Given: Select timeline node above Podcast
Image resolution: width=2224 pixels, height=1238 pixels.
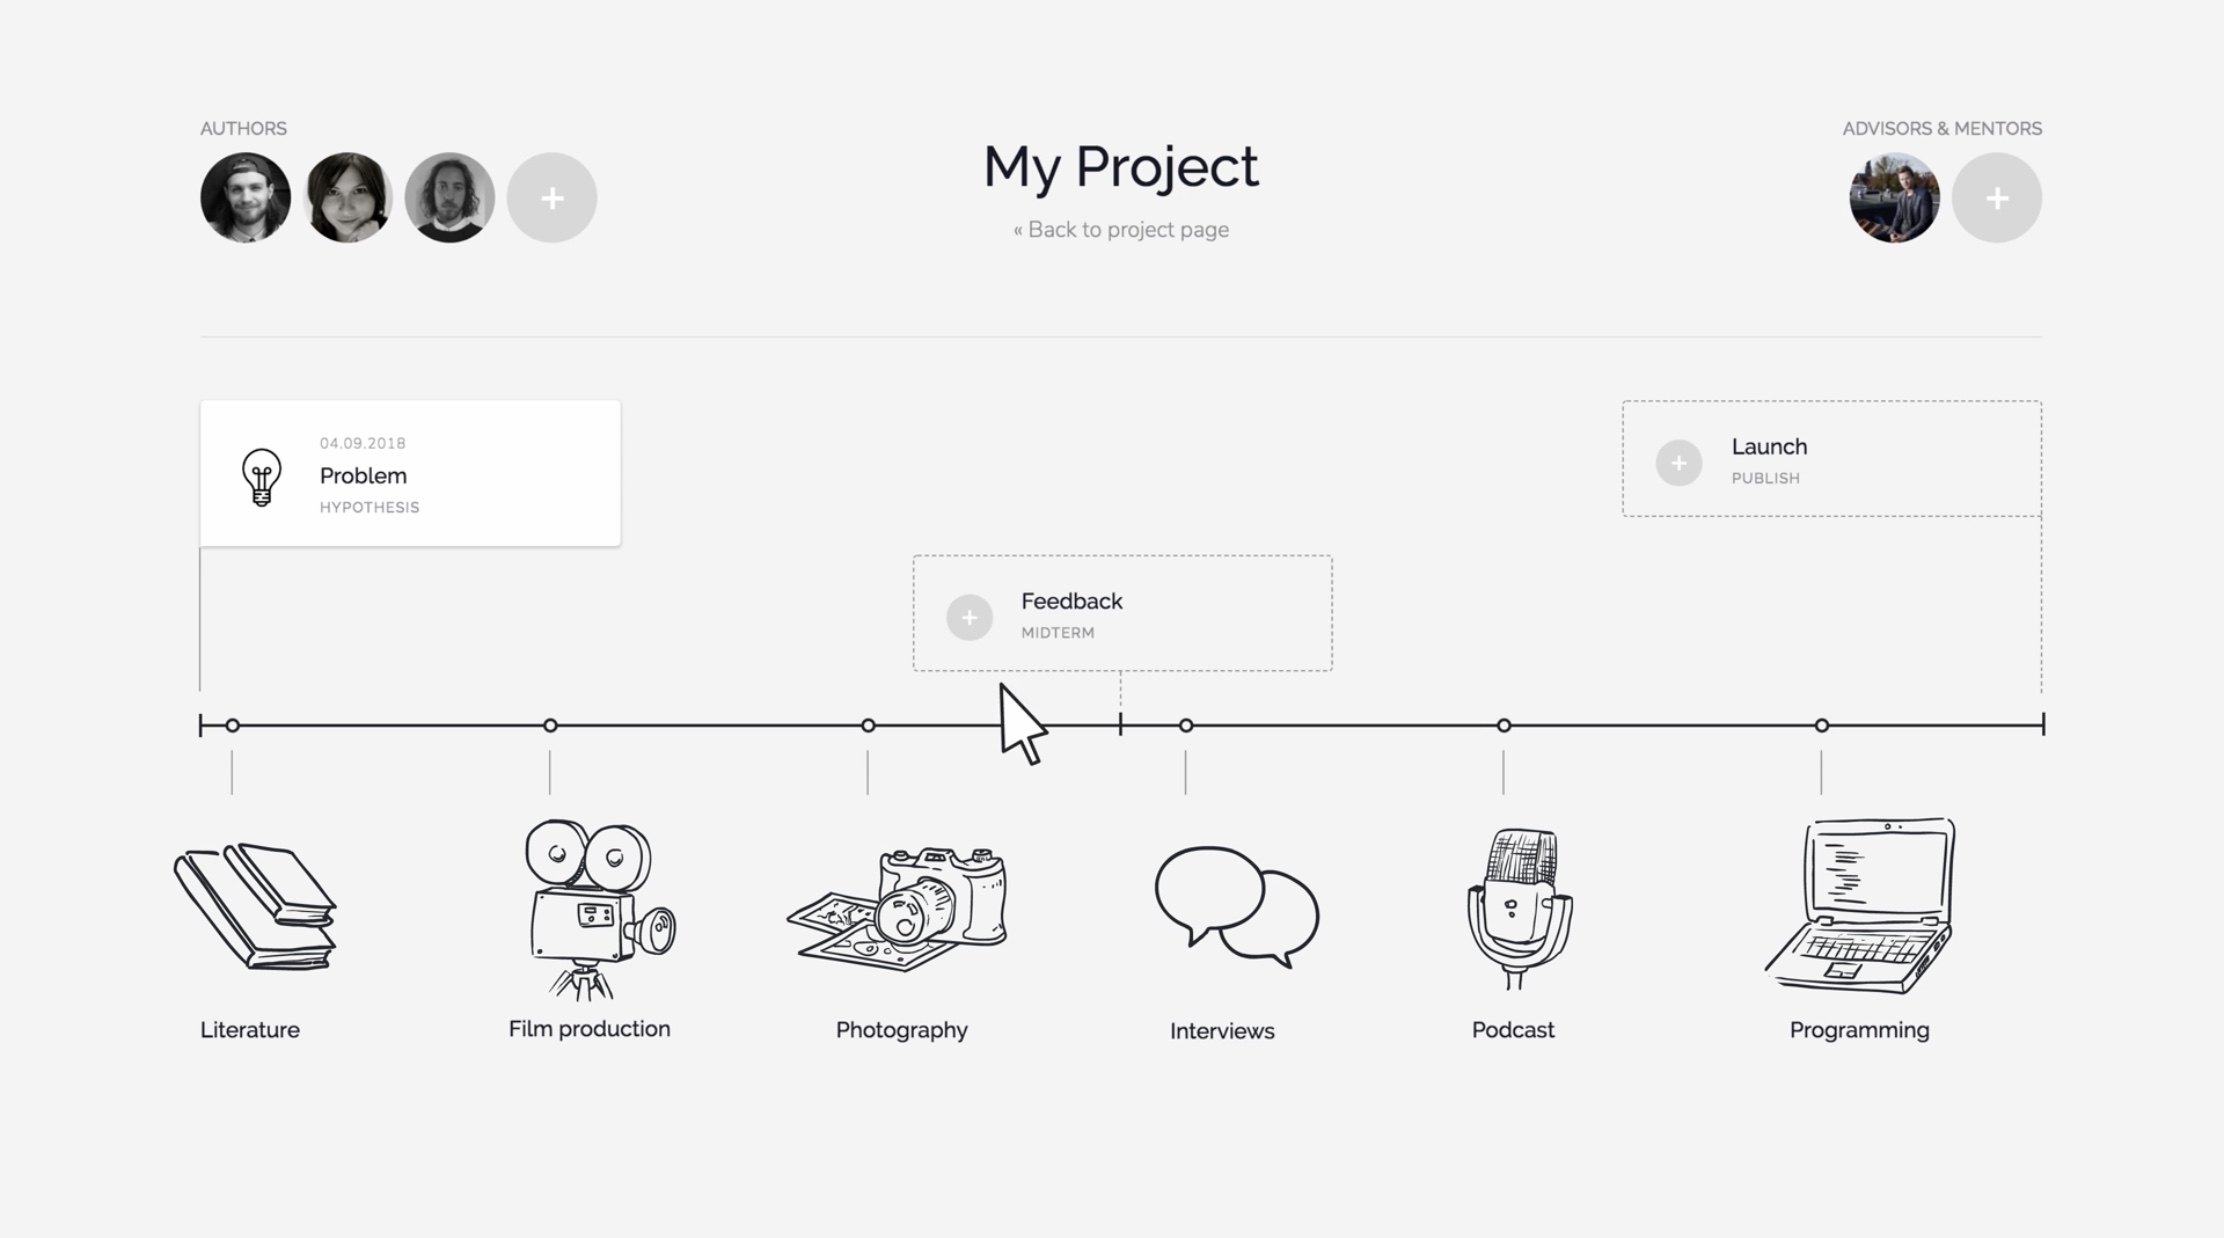Looking at the screenshot, I should pyautogui.click(x=1504, y=725).
